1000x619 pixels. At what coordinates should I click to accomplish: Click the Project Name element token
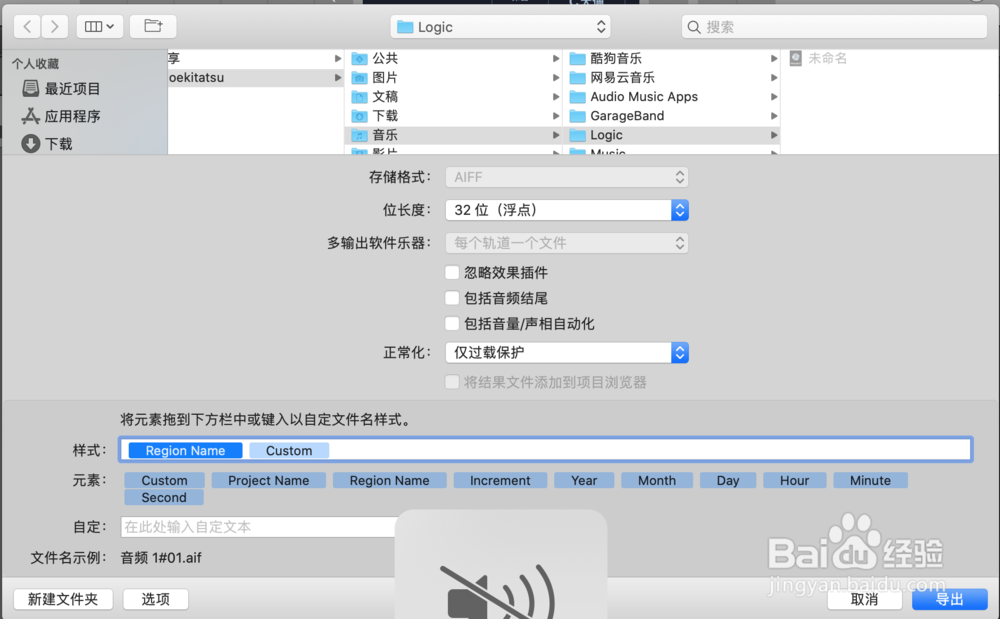(x=268, y=481)
